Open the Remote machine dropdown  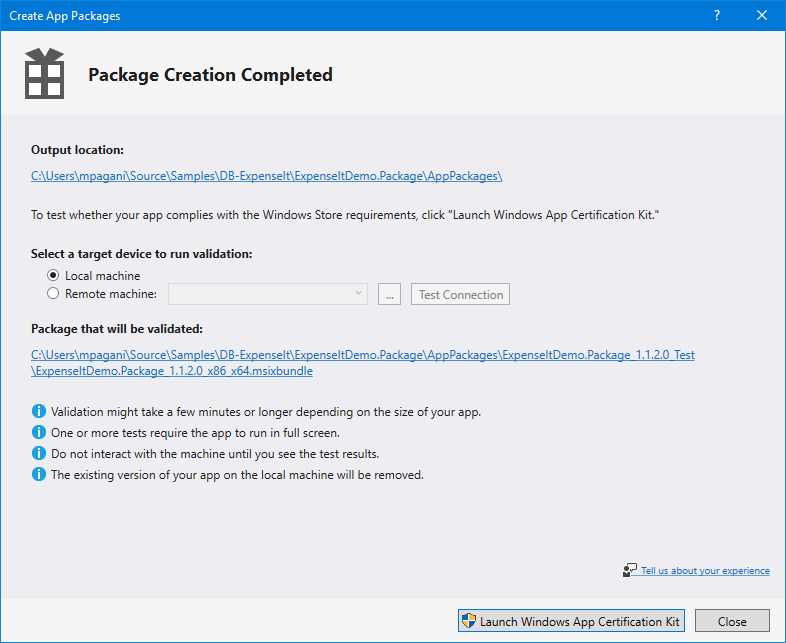coord(268,294)
